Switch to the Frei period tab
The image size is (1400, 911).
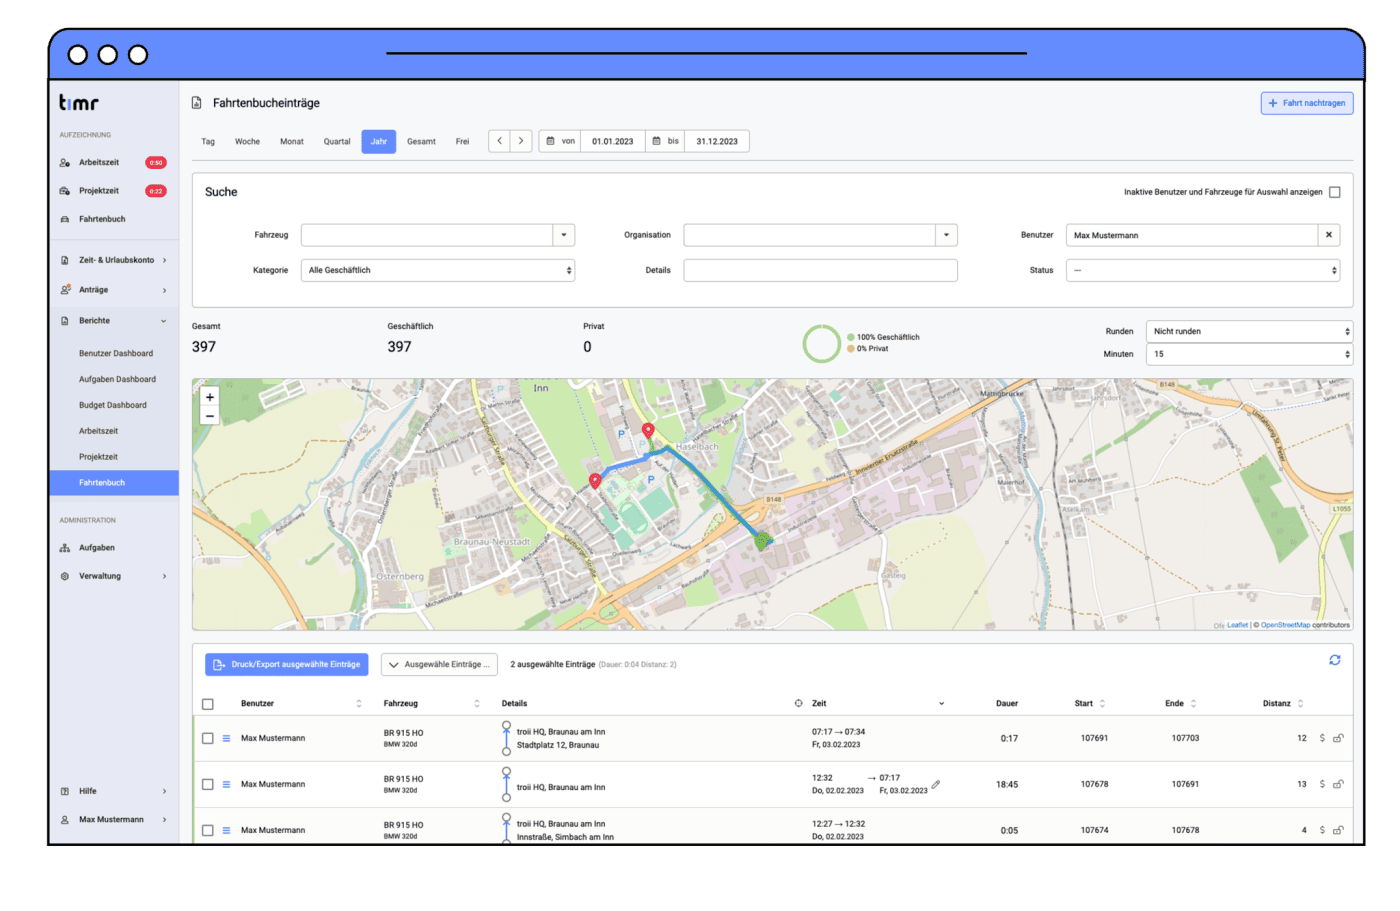click(x=462, y=141)
